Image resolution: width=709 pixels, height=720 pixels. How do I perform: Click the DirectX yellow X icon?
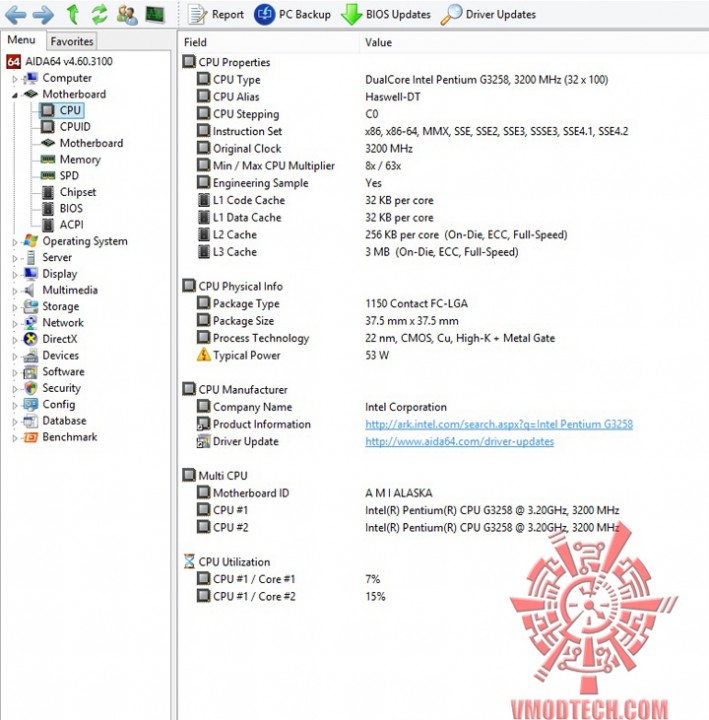tap(30, 339)
